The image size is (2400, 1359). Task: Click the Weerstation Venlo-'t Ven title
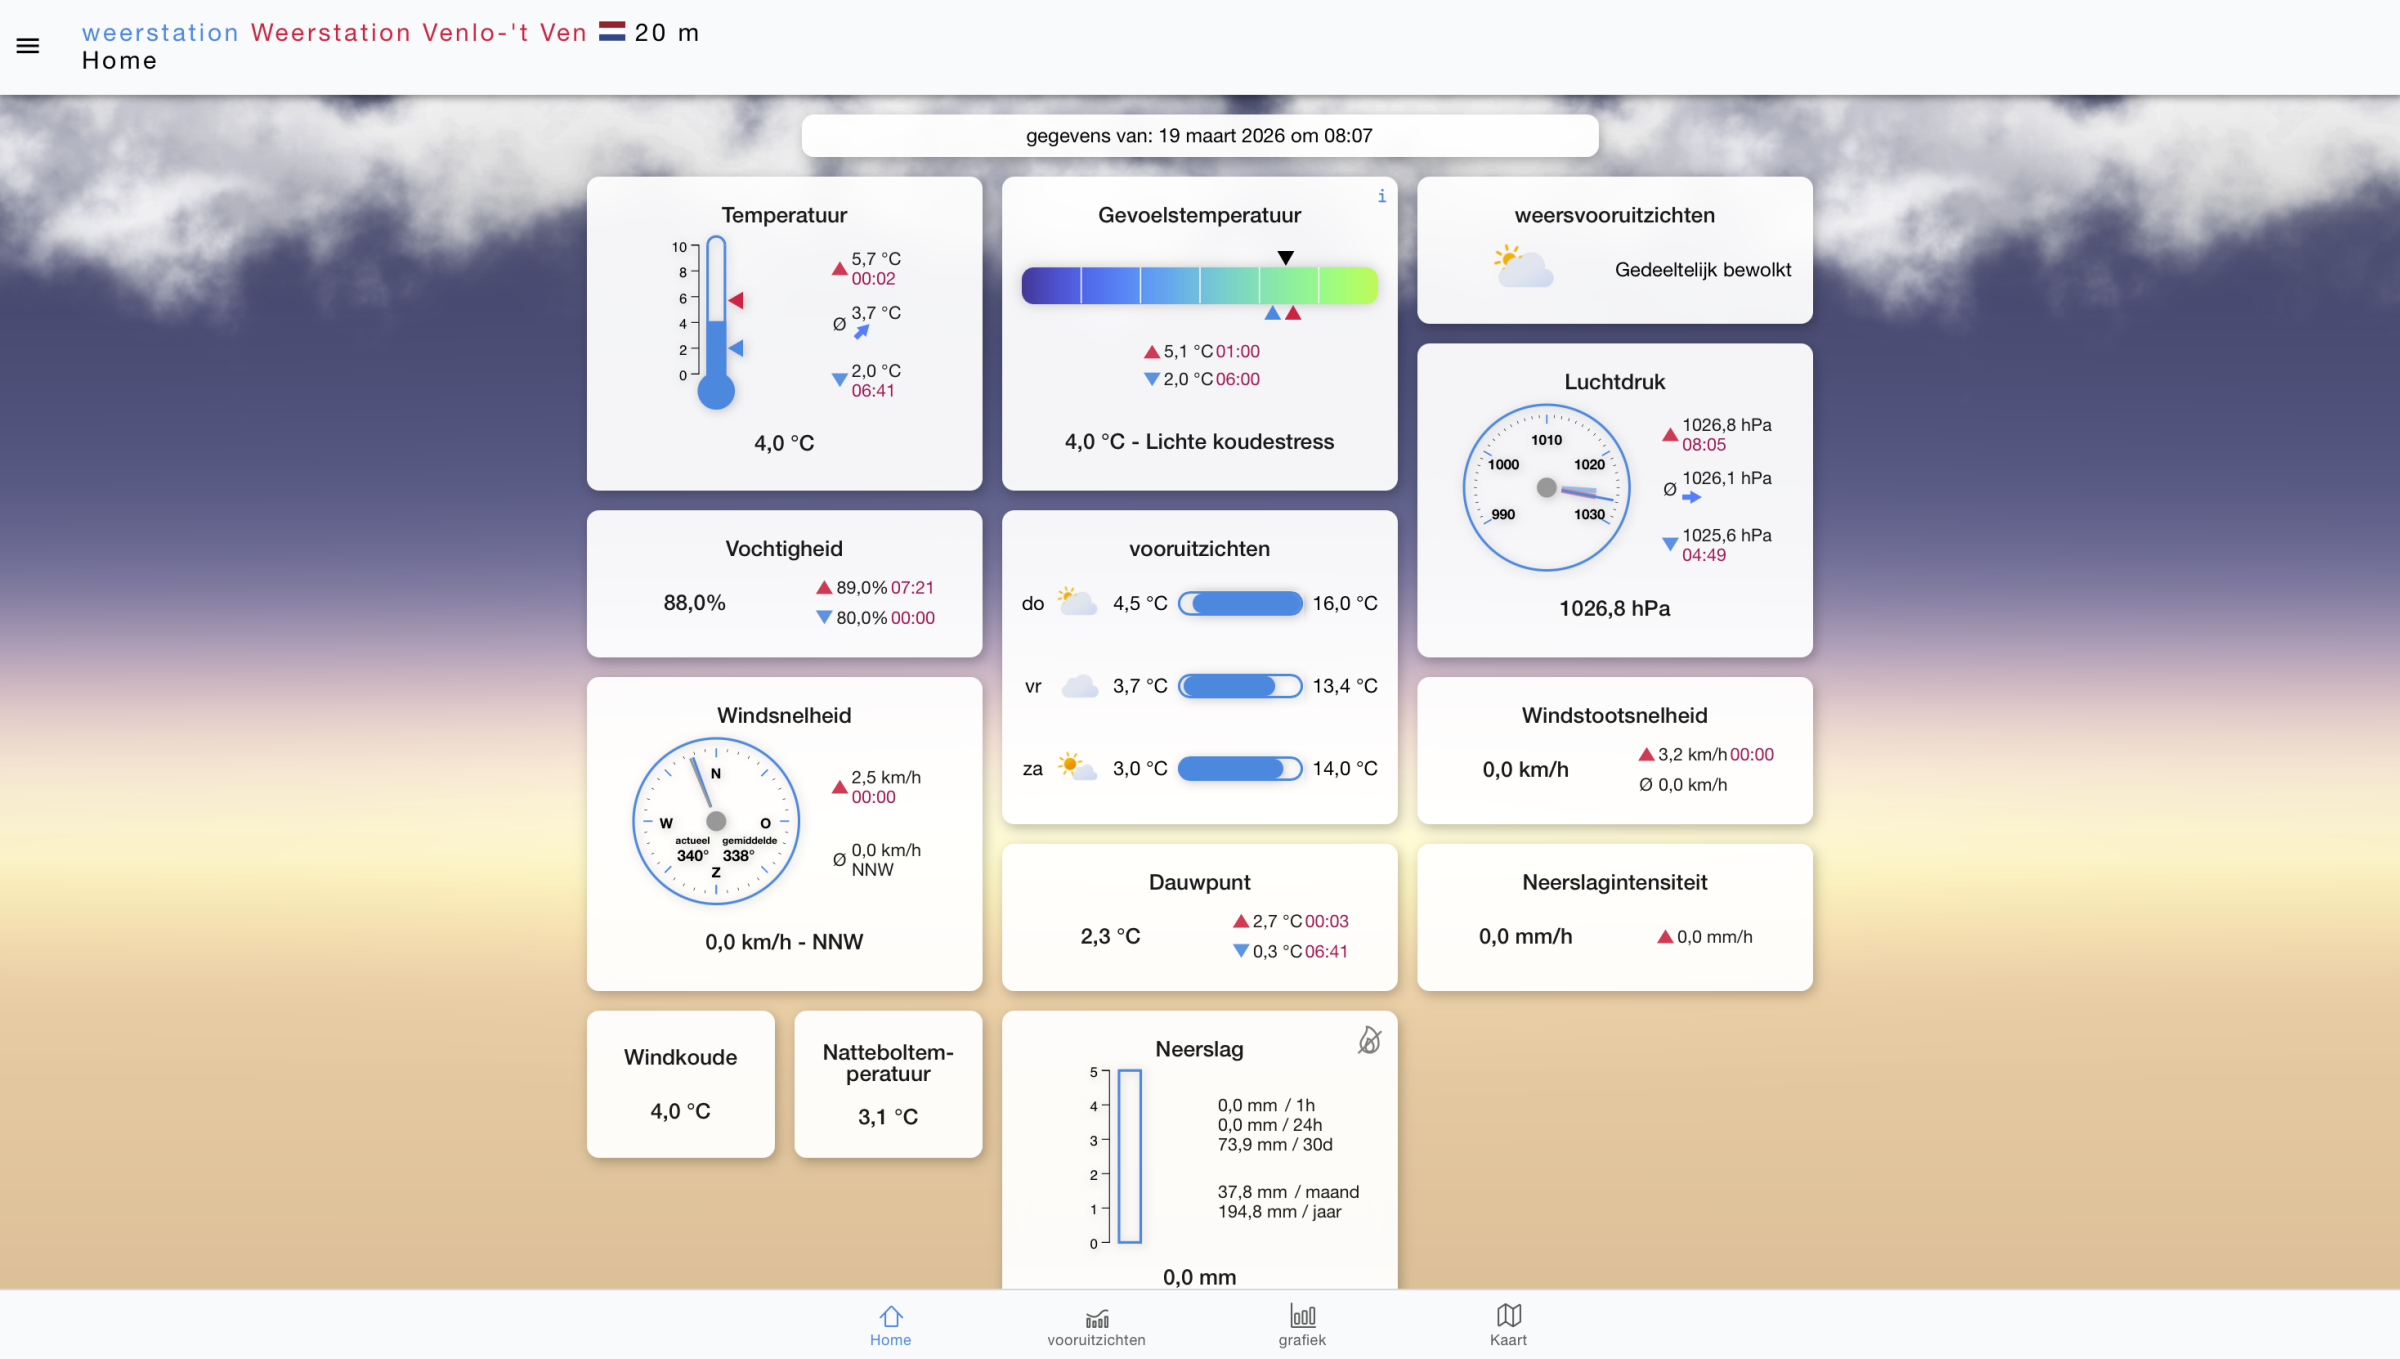tap(418, 33)
